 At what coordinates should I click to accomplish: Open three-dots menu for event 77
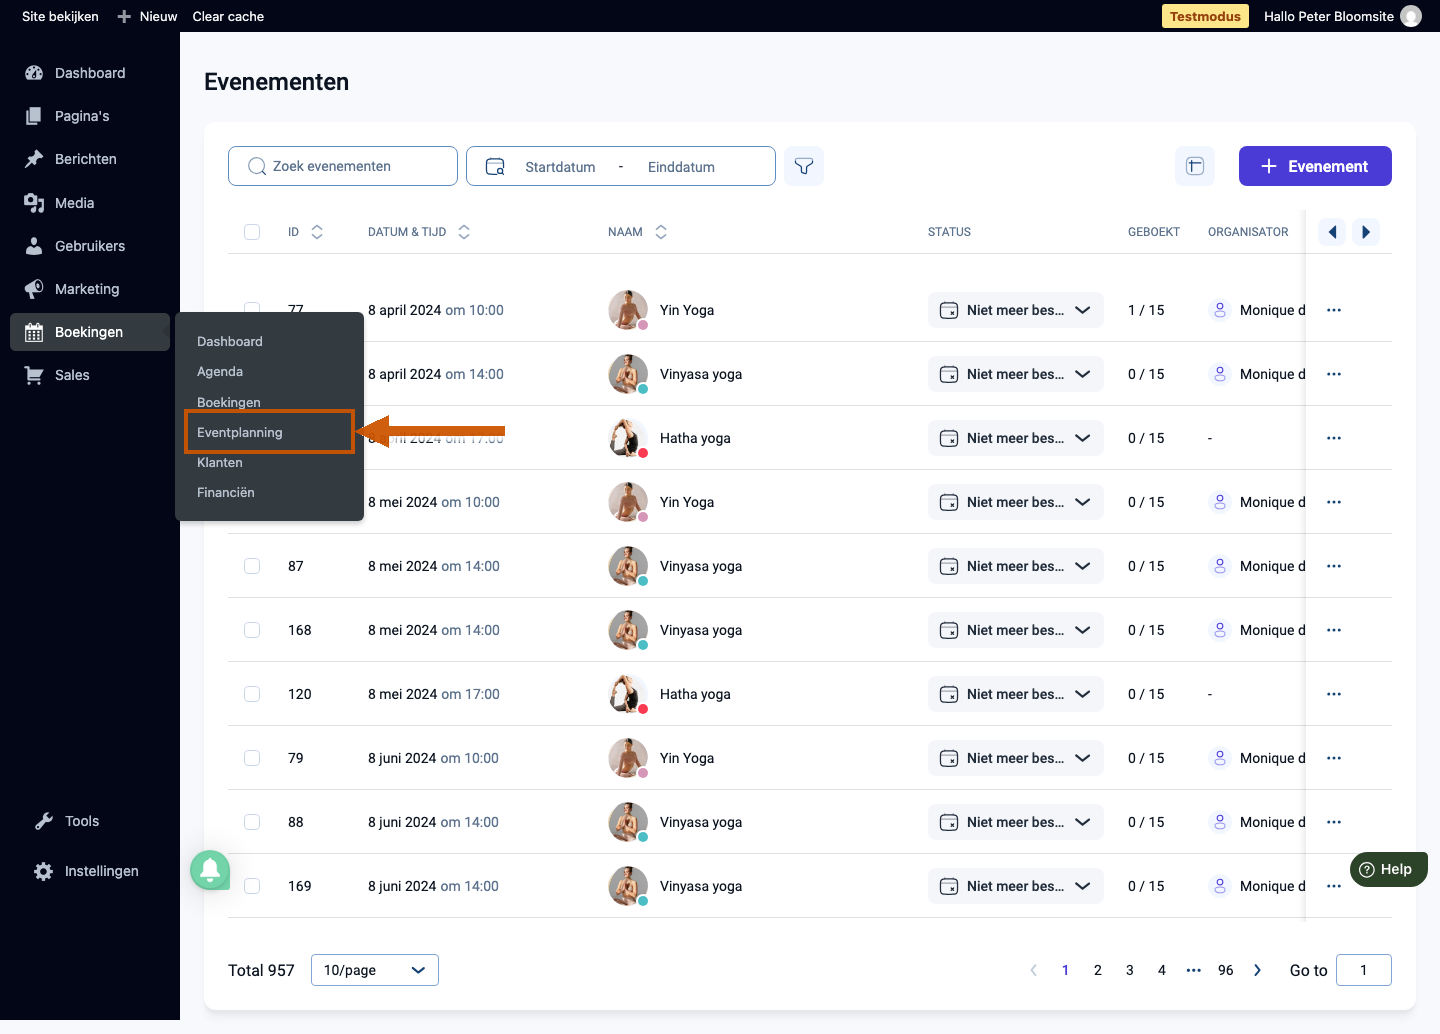[x=1333, y=310]
